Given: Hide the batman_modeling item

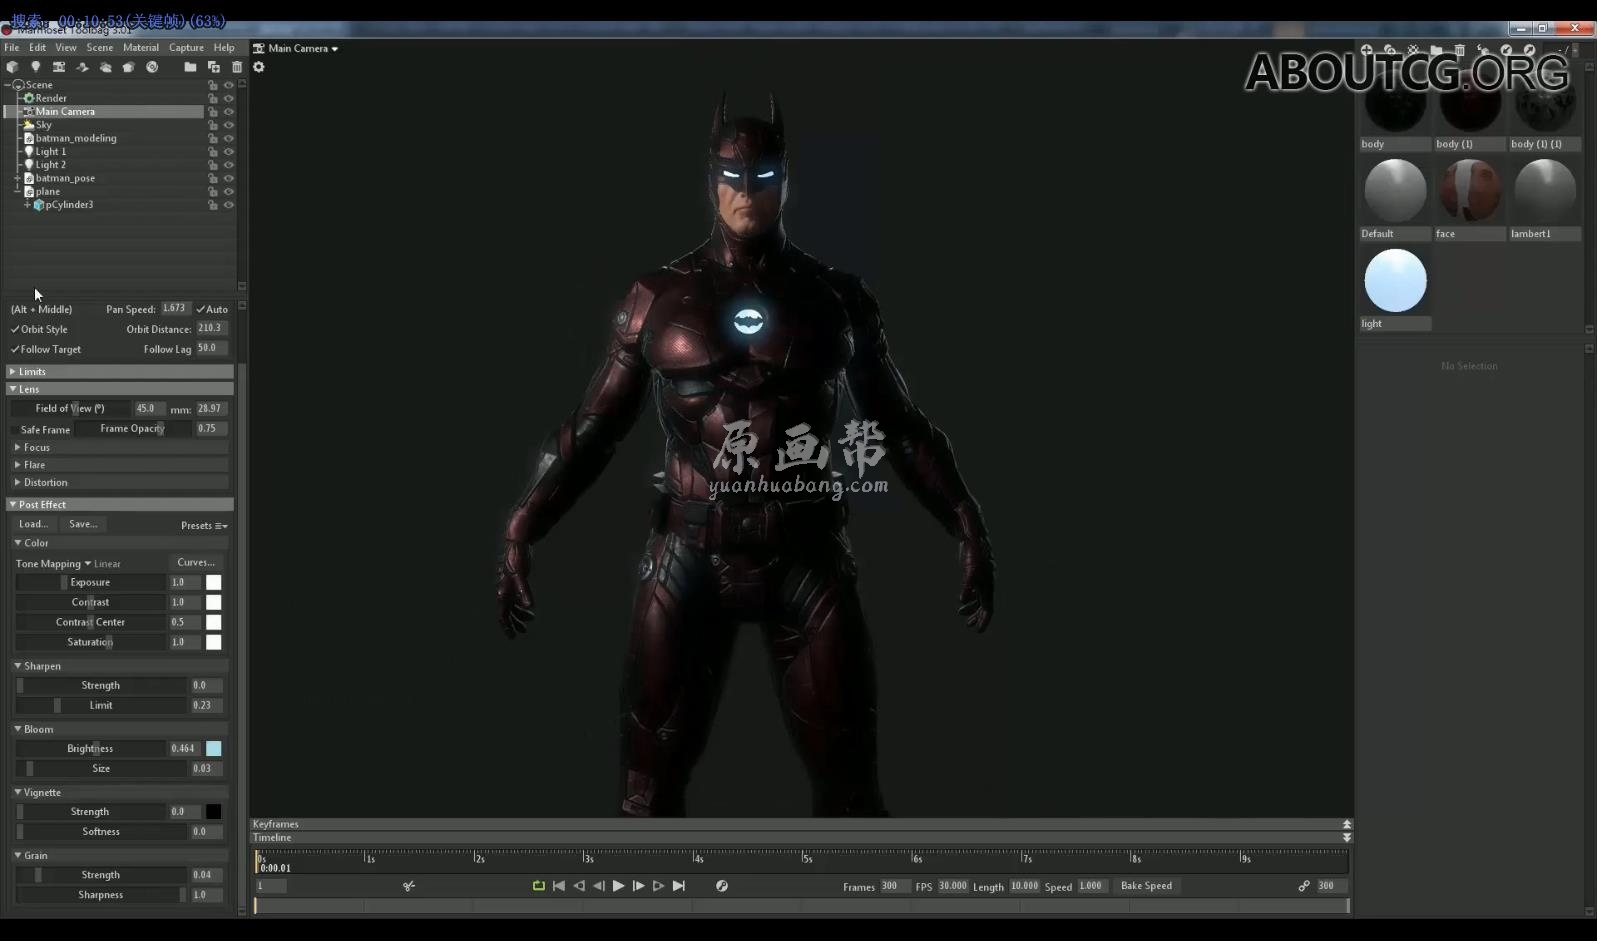Looking at the screenshot, I should [228, 138].
